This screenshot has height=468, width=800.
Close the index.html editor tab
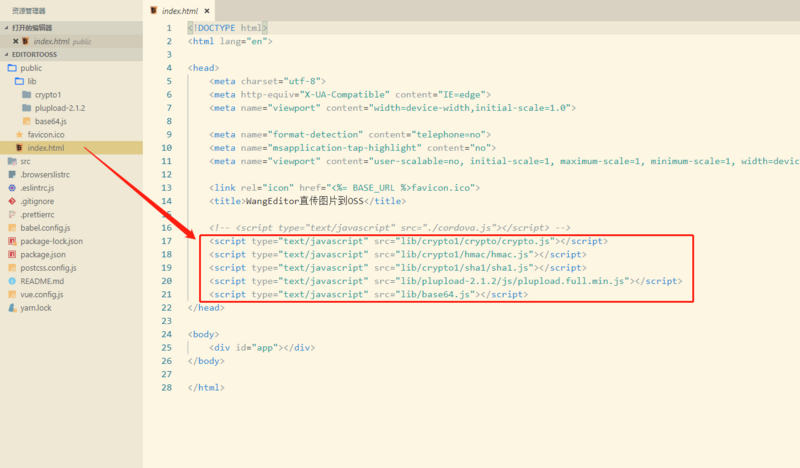pos(207,11)
